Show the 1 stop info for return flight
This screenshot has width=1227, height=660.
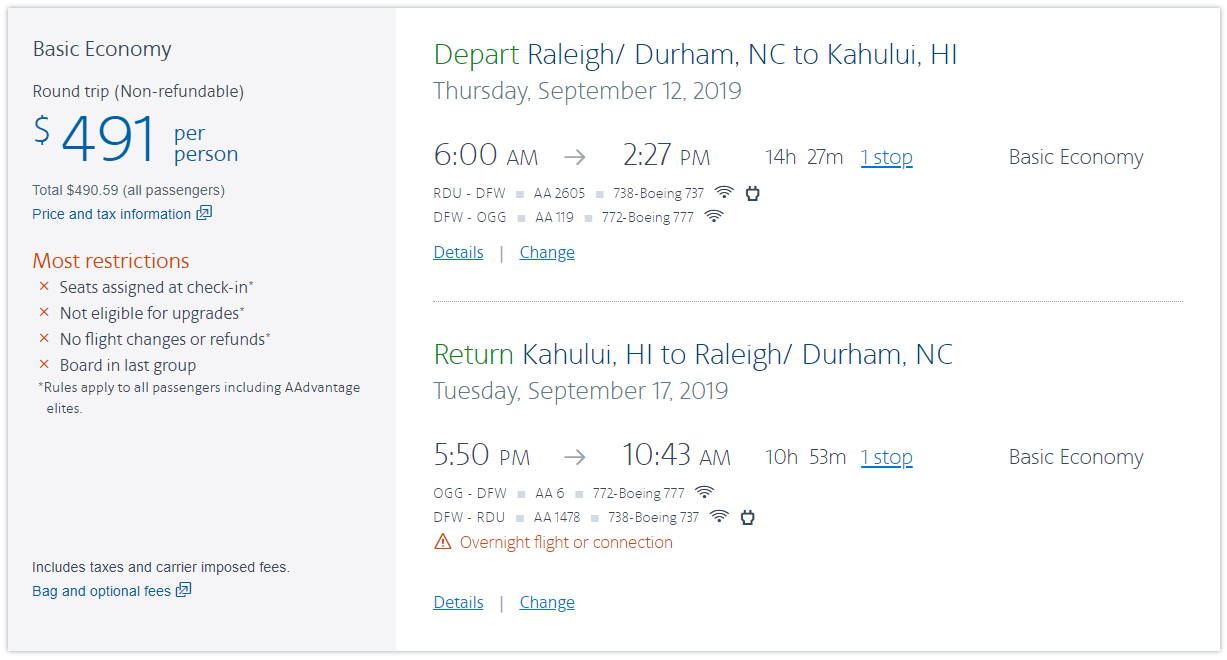[886, 457]
